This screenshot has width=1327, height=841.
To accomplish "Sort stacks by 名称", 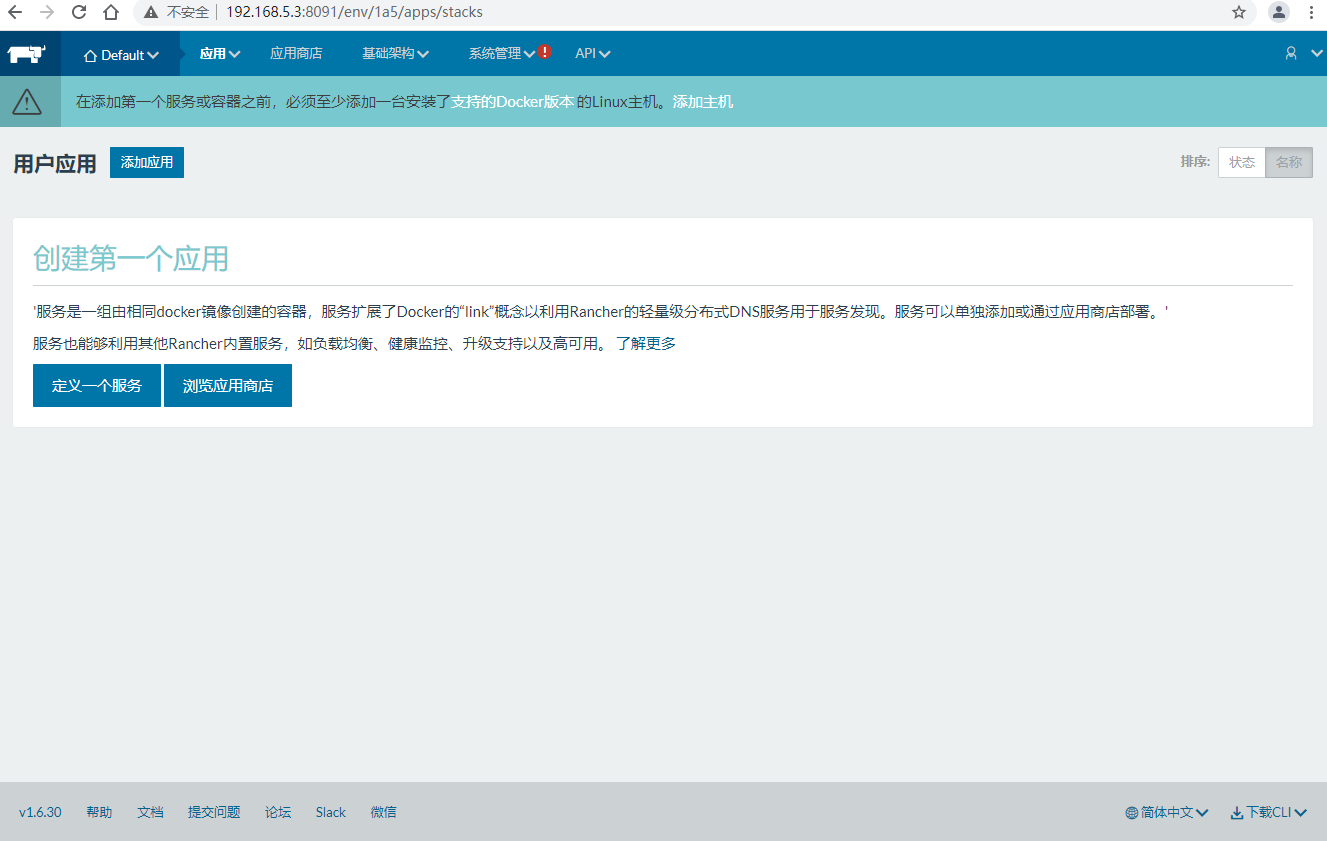I will pyautogui.click(x=1289, y=162).
